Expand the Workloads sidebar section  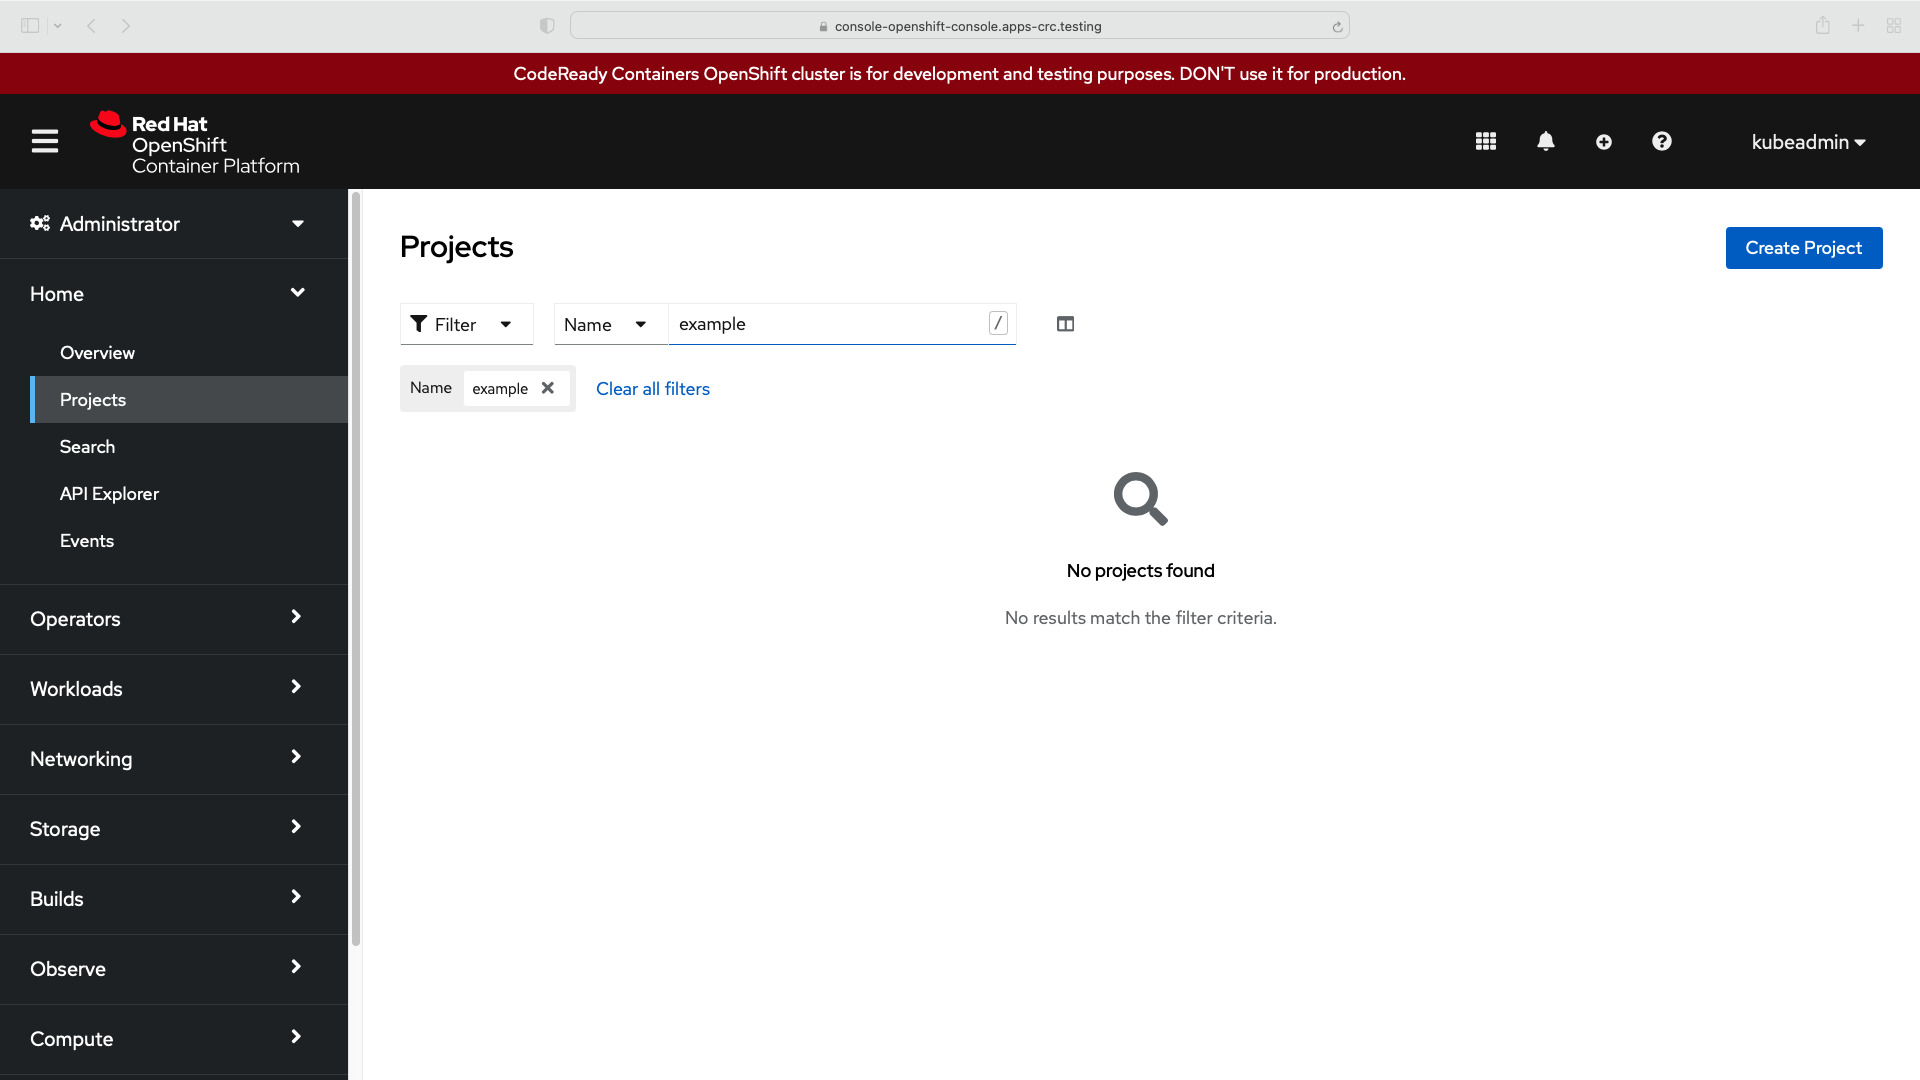tap(167, 688)
